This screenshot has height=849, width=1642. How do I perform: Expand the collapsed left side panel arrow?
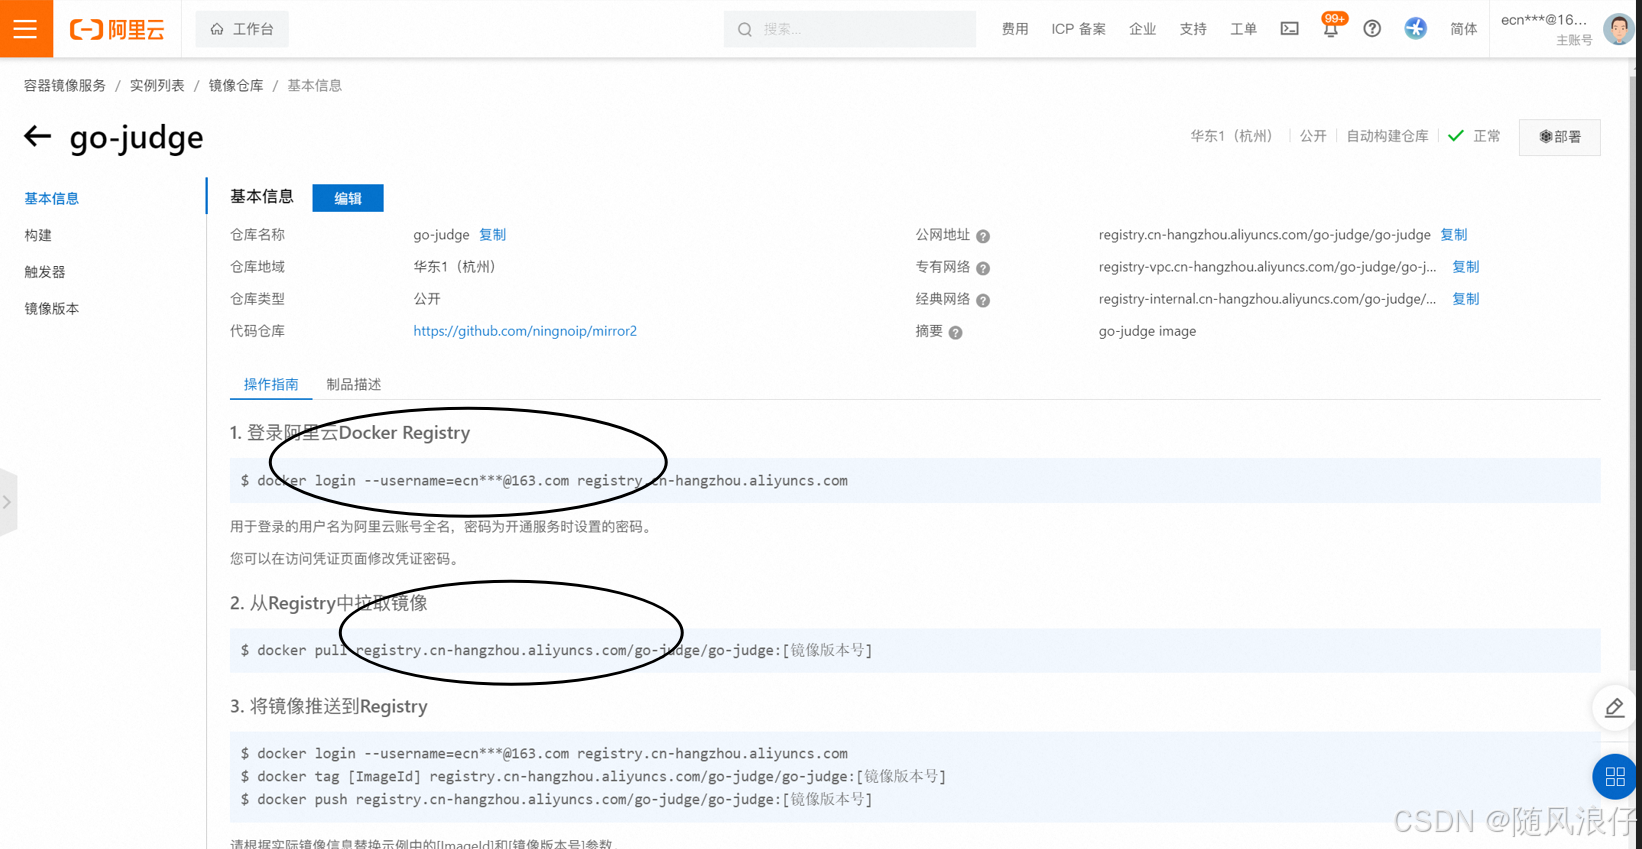[8, 502]
